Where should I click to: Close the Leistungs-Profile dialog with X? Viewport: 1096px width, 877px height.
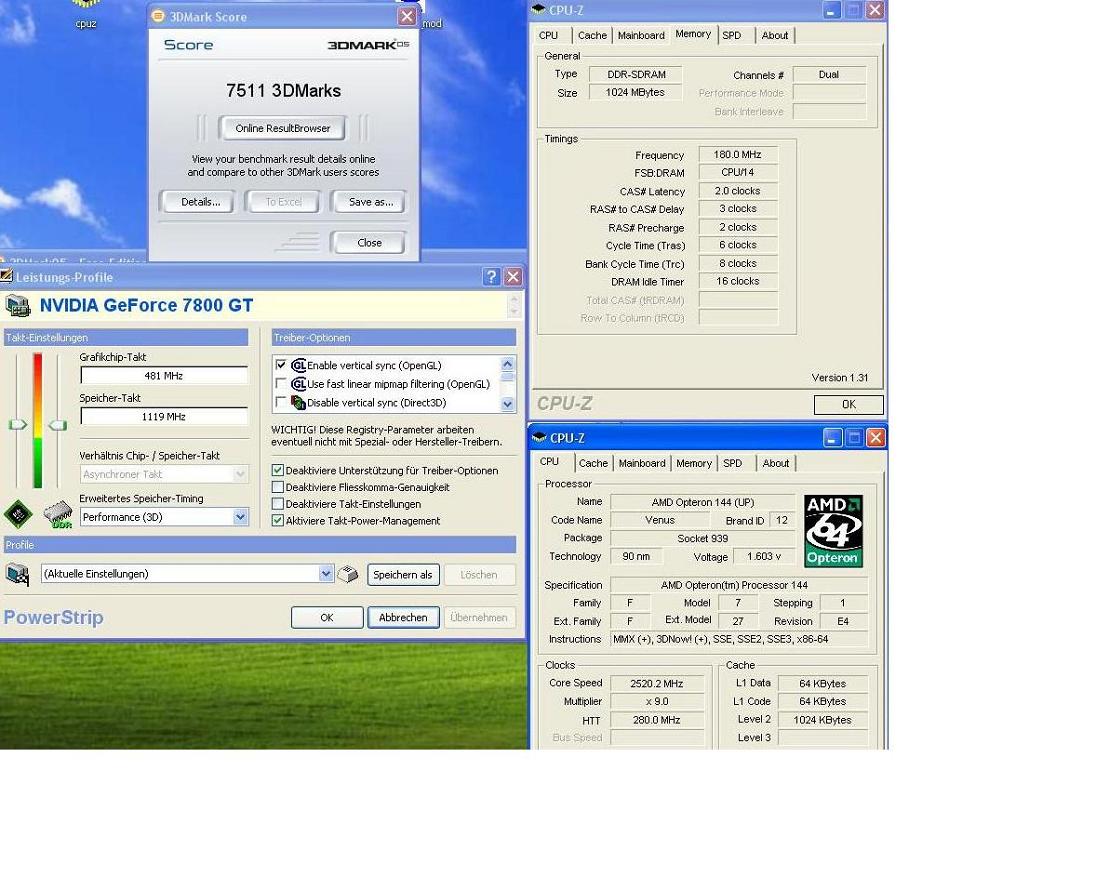[x=513, y=277]
